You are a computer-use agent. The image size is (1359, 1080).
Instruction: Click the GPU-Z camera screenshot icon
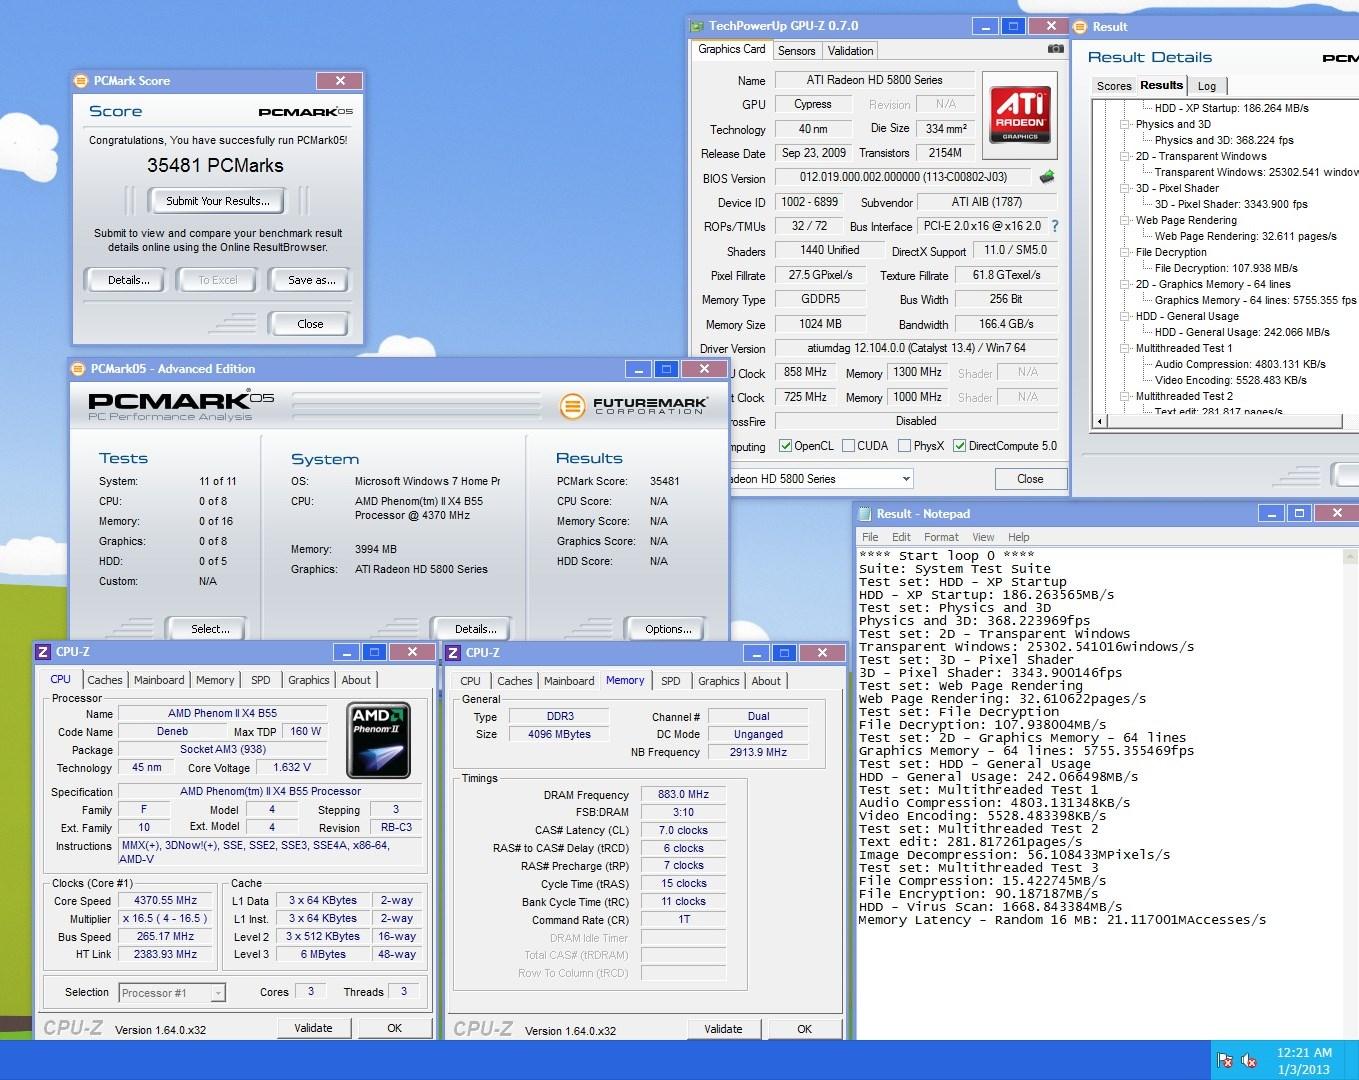click(x=1055, y=49)
